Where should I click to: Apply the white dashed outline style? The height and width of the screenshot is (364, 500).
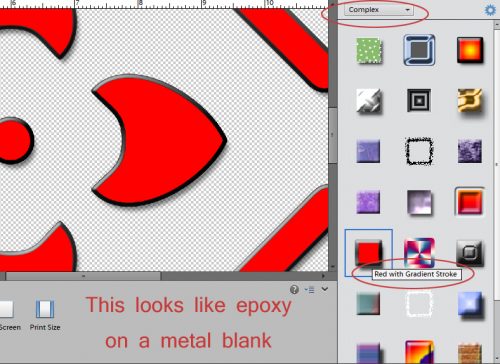point(419,304)
